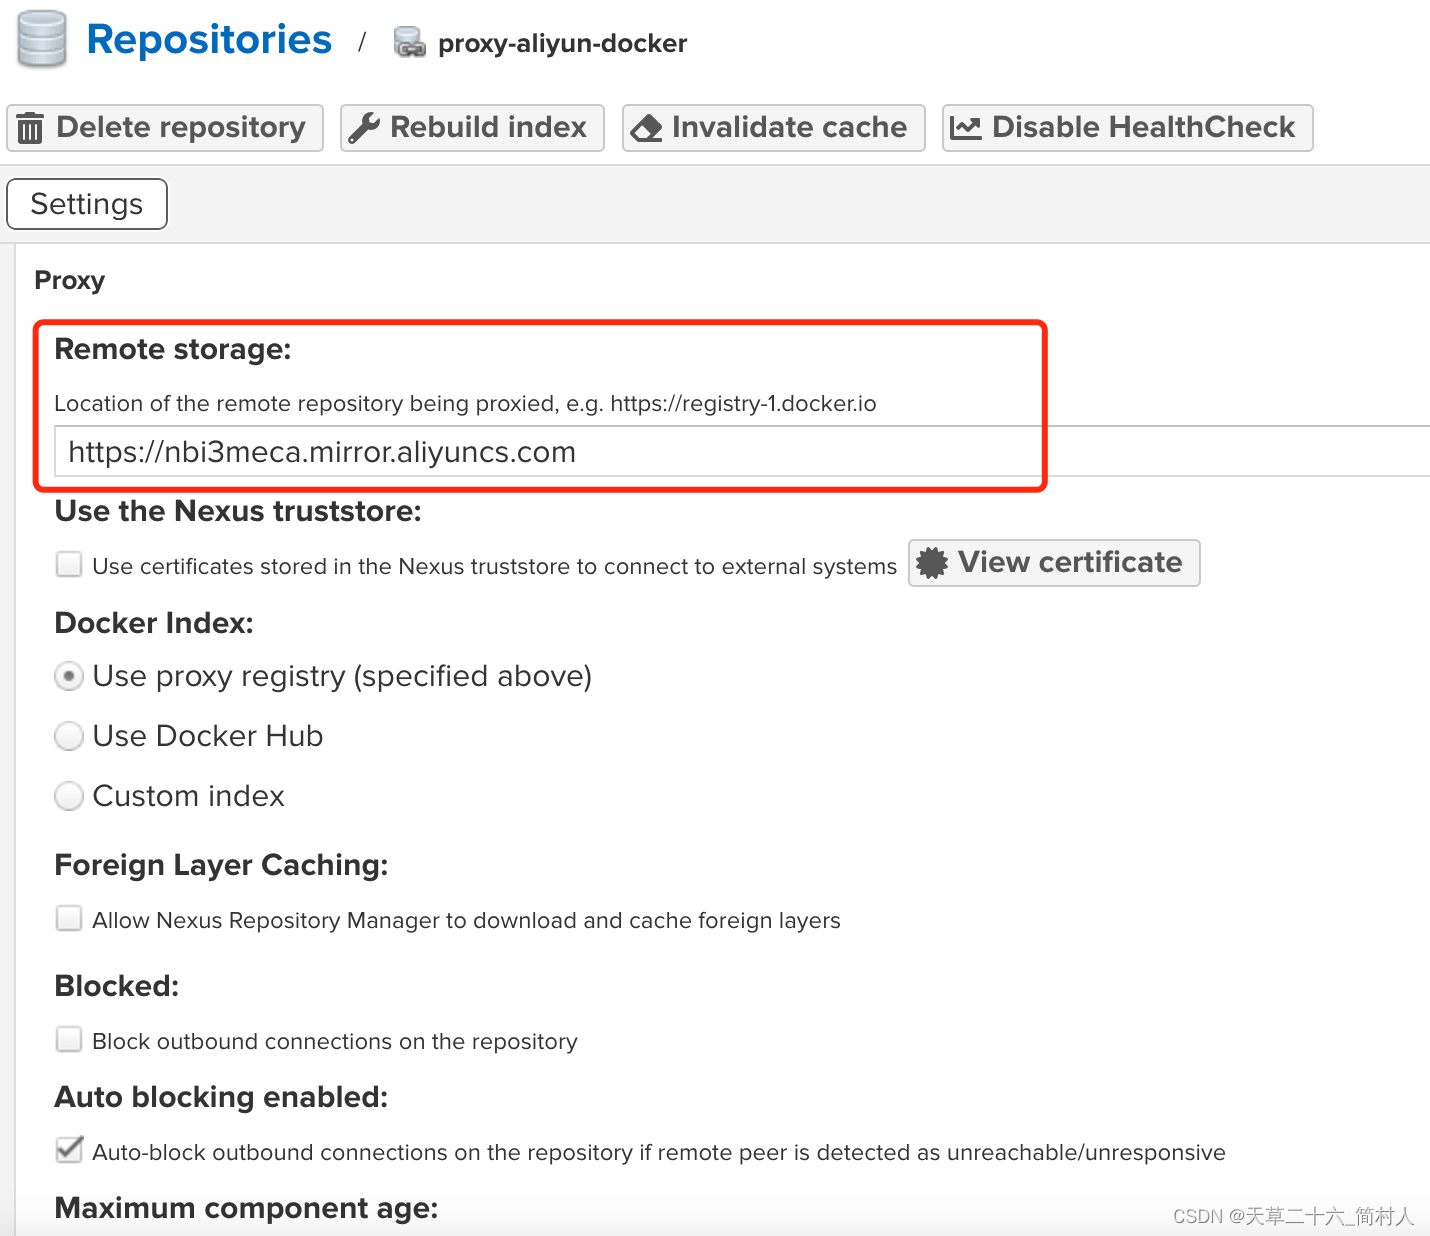This screenshot has width=1430, height=1236.
Task: Select Use proxy registry radio option
Action: (x=69, y=677)
